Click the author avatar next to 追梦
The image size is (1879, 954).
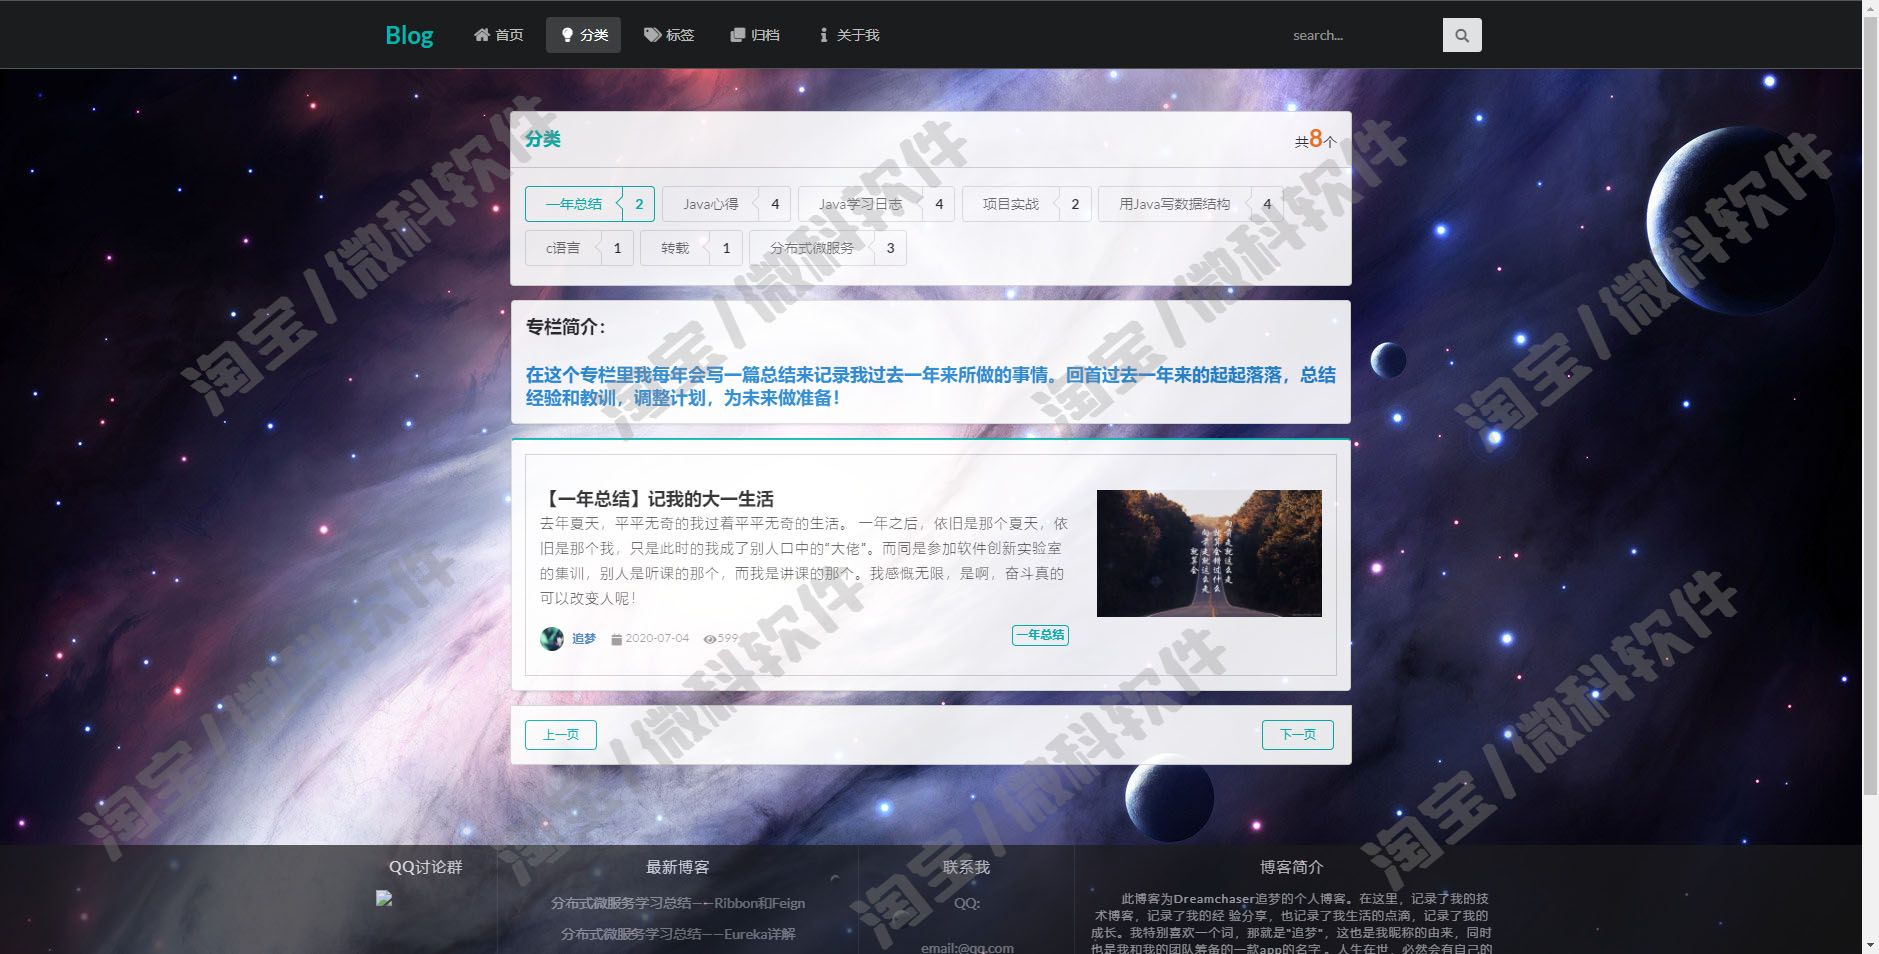pos(552,638)
